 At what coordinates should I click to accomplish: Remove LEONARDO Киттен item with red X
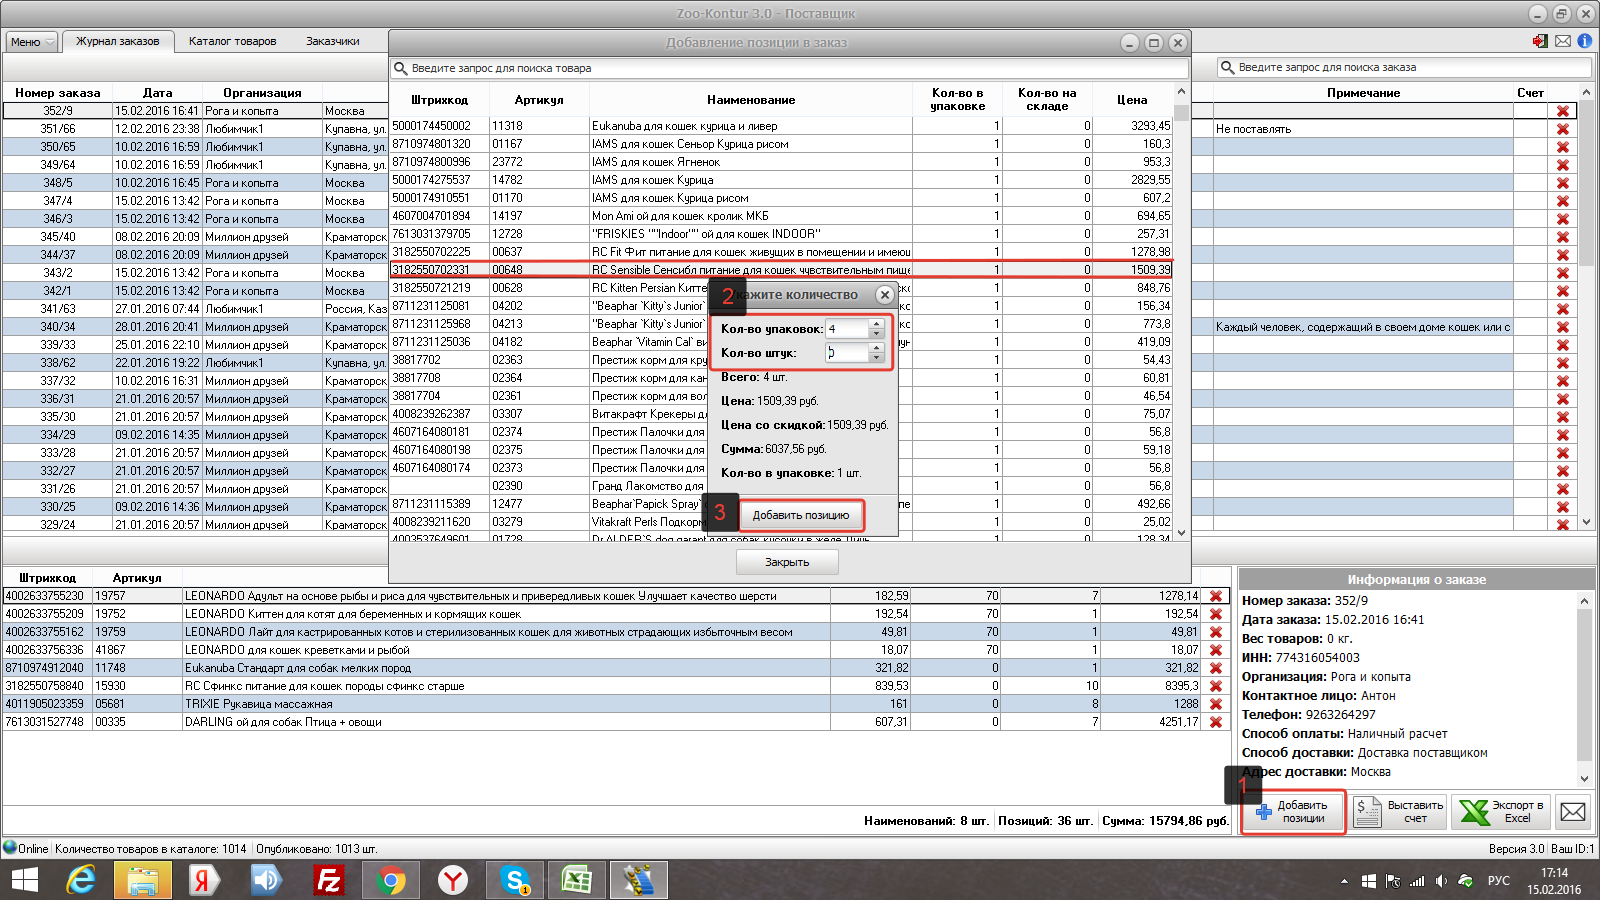pos(1216,614)
